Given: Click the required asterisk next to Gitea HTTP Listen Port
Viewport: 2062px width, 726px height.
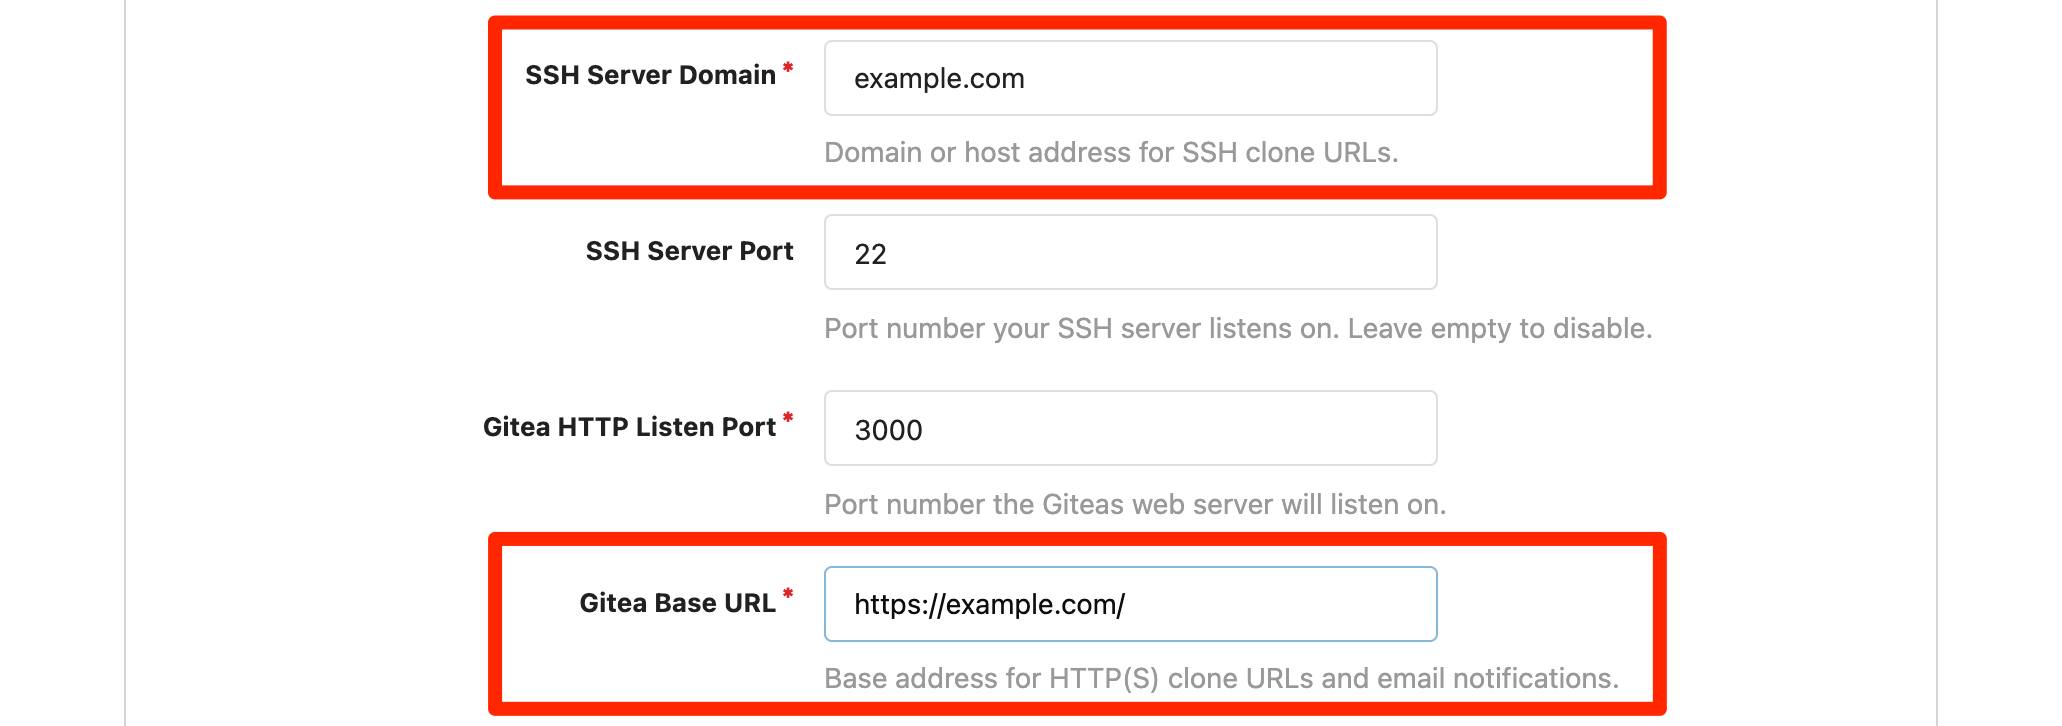Looking at the screenshot, I should point(788,419).
